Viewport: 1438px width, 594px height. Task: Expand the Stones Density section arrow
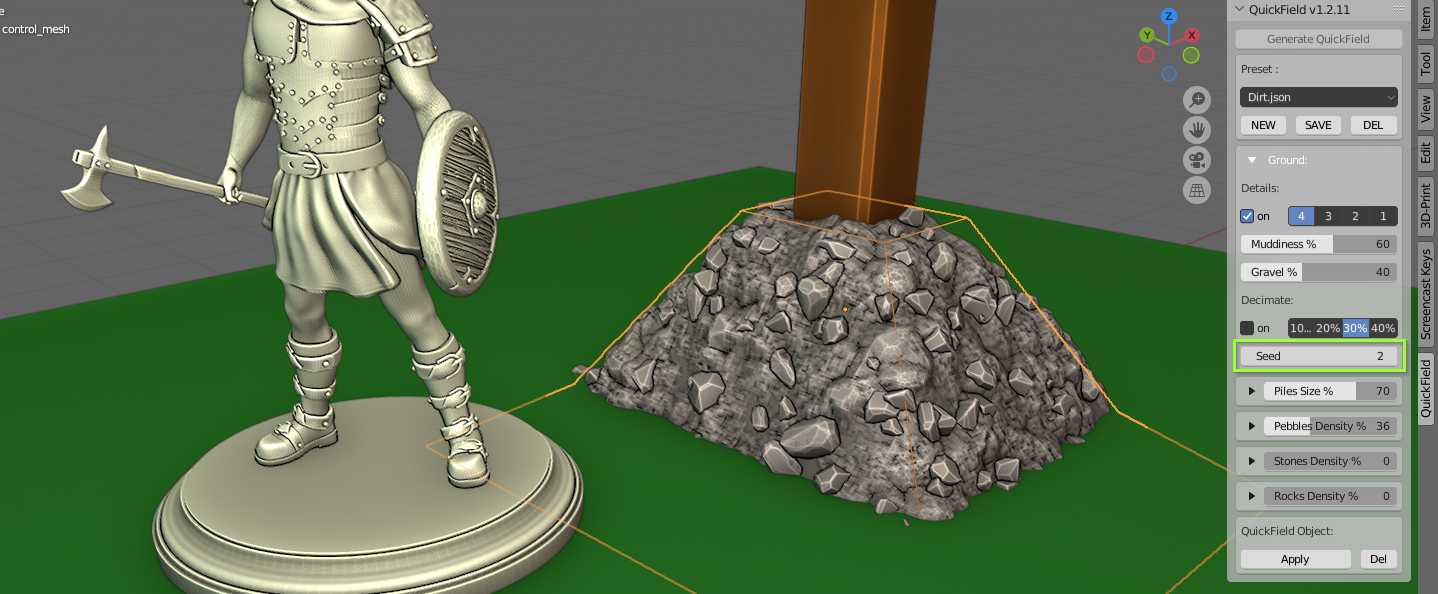point(1251,461)
